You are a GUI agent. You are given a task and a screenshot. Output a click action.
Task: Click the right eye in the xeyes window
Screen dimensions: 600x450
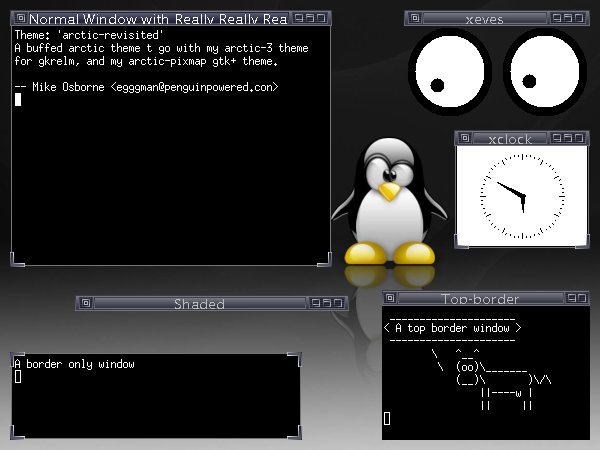[x=545, y=72]
